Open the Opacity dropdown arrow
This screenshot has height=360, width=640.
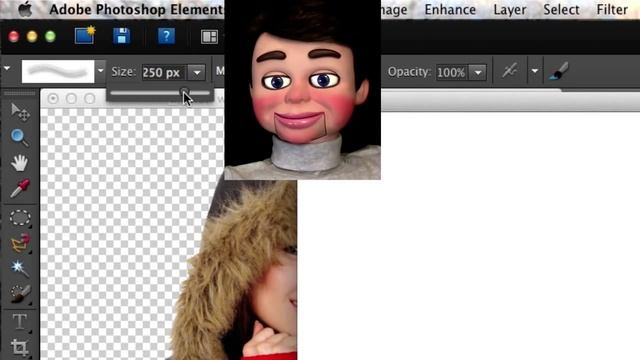478,73
